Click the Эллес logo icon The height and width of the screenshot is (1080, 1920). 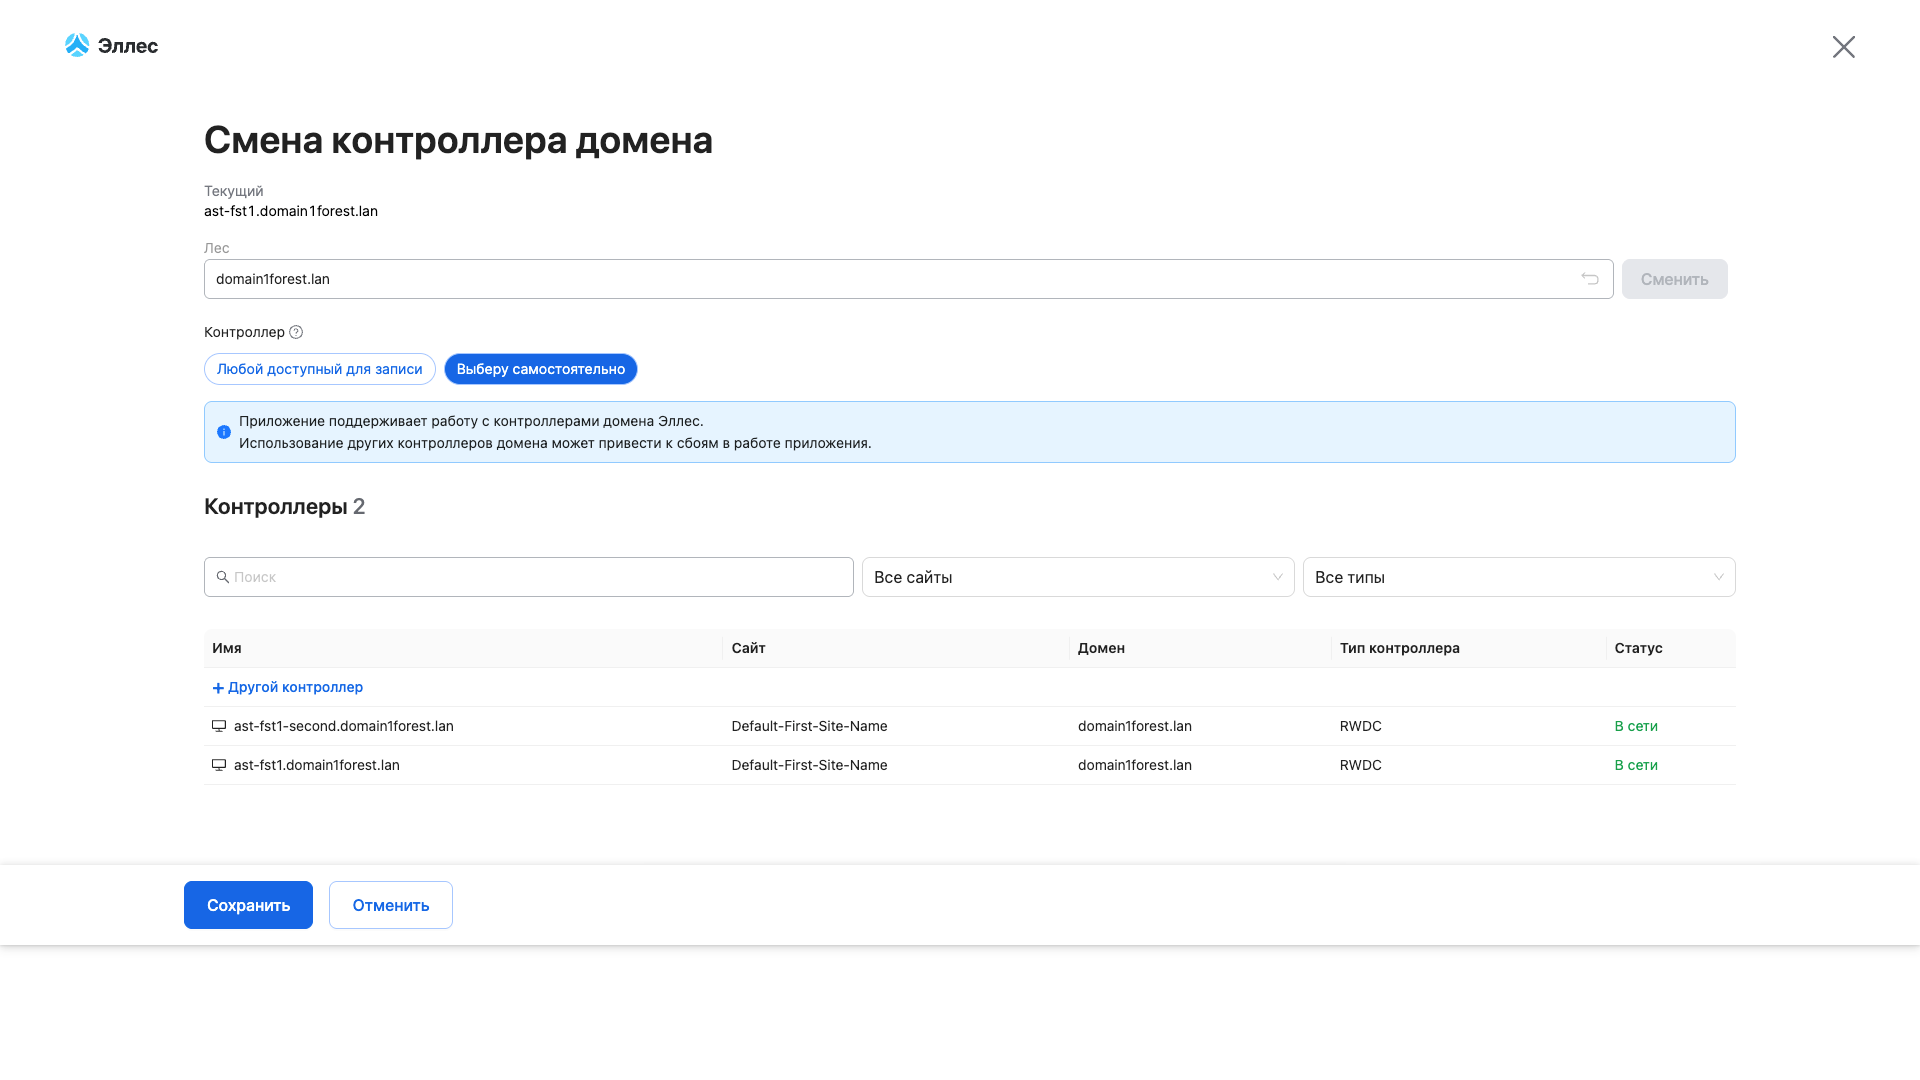(x=77, y=45)
